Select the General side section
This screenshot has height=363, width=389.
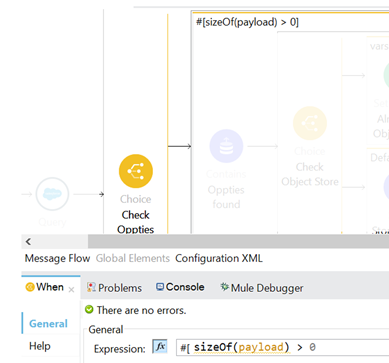[x=48, y=323]
